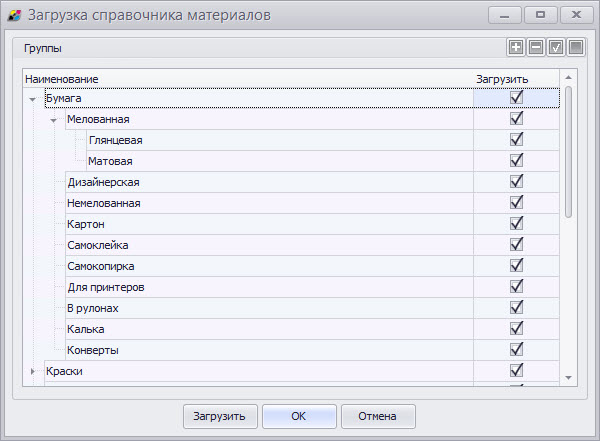
Task: Uncheck the Конверты load checkbox
Action: 516,349
